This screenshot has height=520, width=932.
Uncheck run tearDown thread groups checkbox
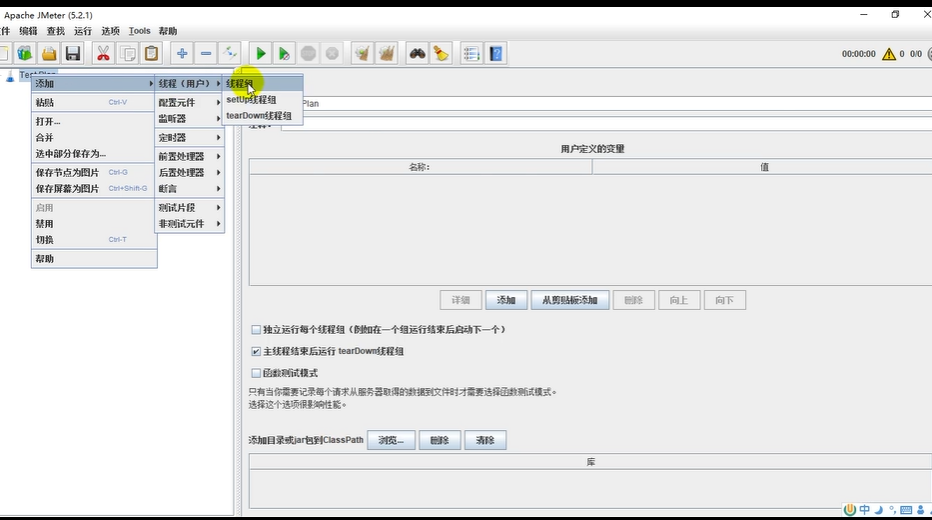(256, 351)
